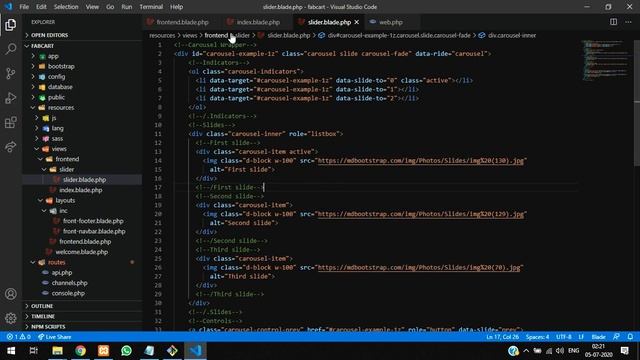Open channels.php in the routes folder
640x360 pixels.
(69, 282)
